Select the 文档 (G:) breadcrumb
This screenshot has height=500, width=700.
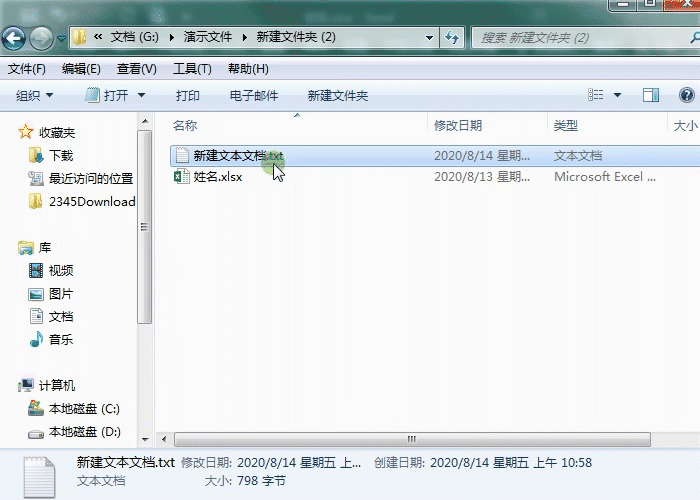(134, 37)
